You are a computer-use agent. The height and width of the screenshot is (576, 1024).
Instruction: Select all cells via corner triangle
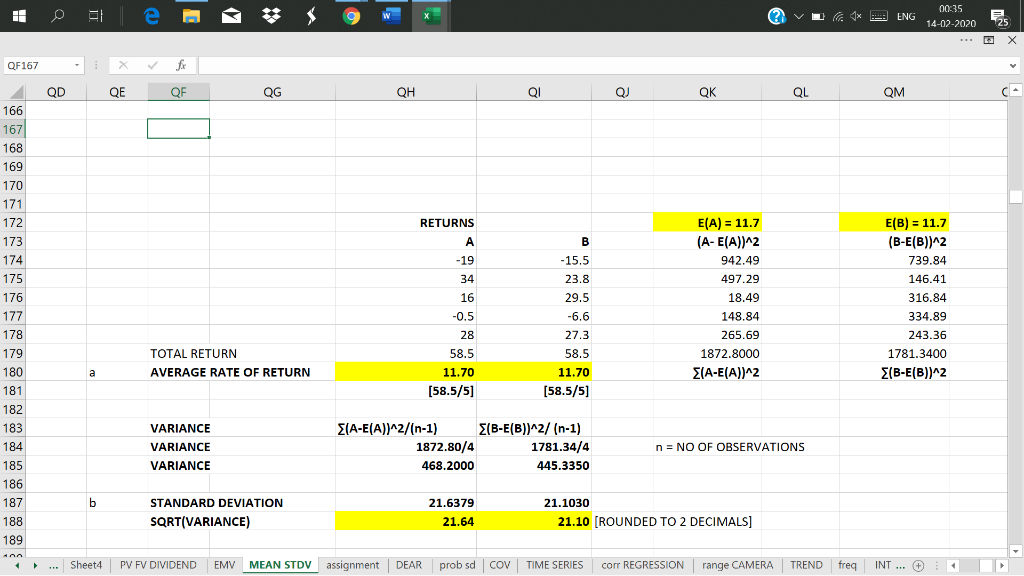[16, 92]
